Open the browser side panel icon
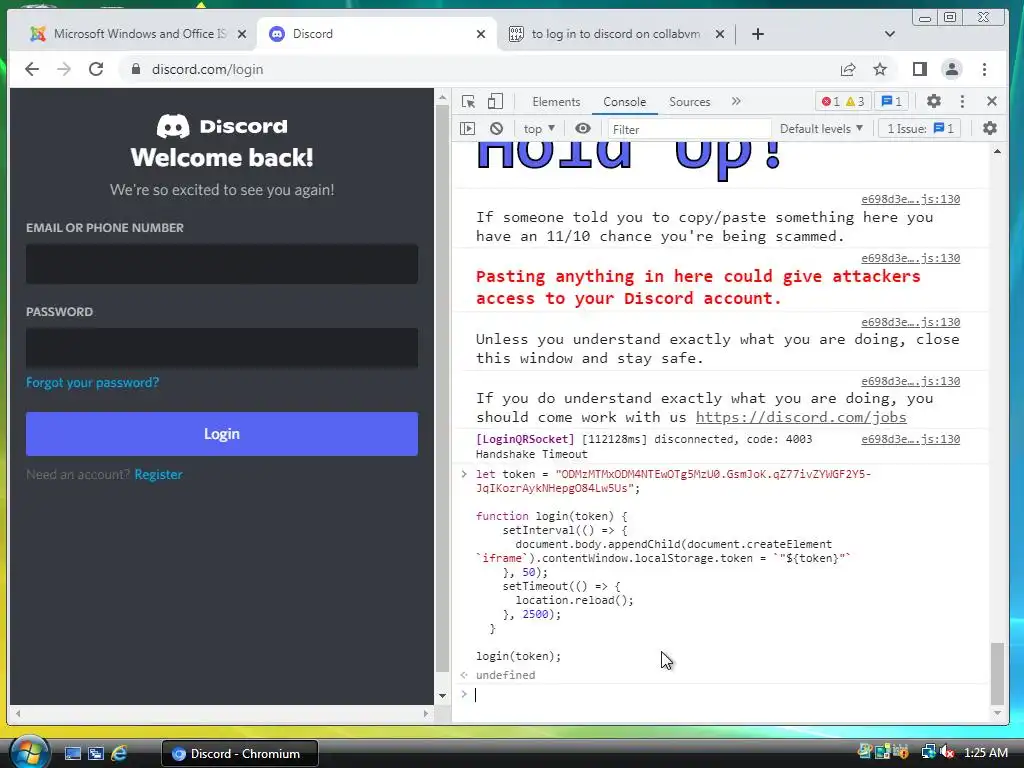 coord(920,69)
